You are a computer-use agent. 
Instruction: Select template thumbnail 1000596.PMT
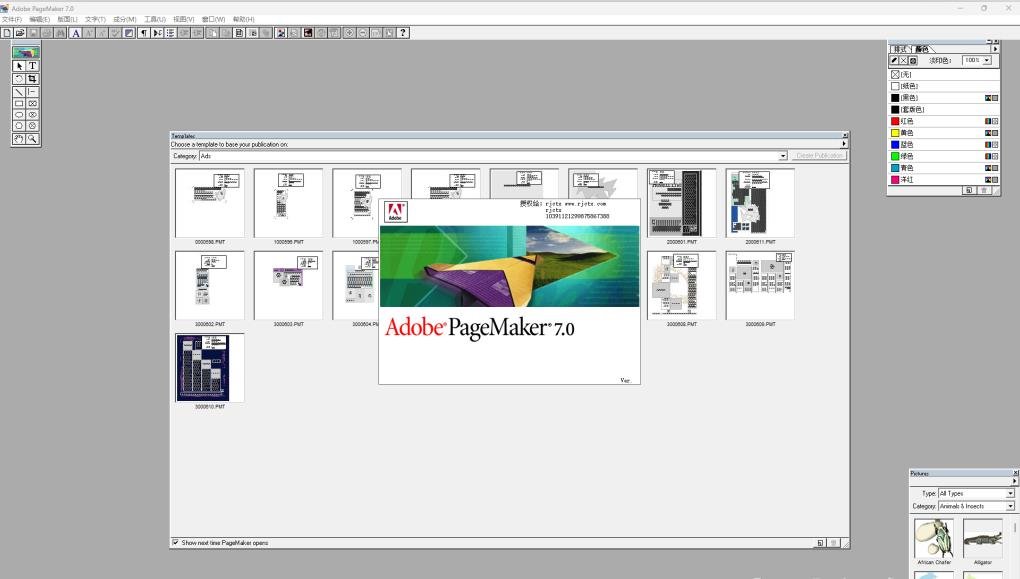[x=288, y=203]
